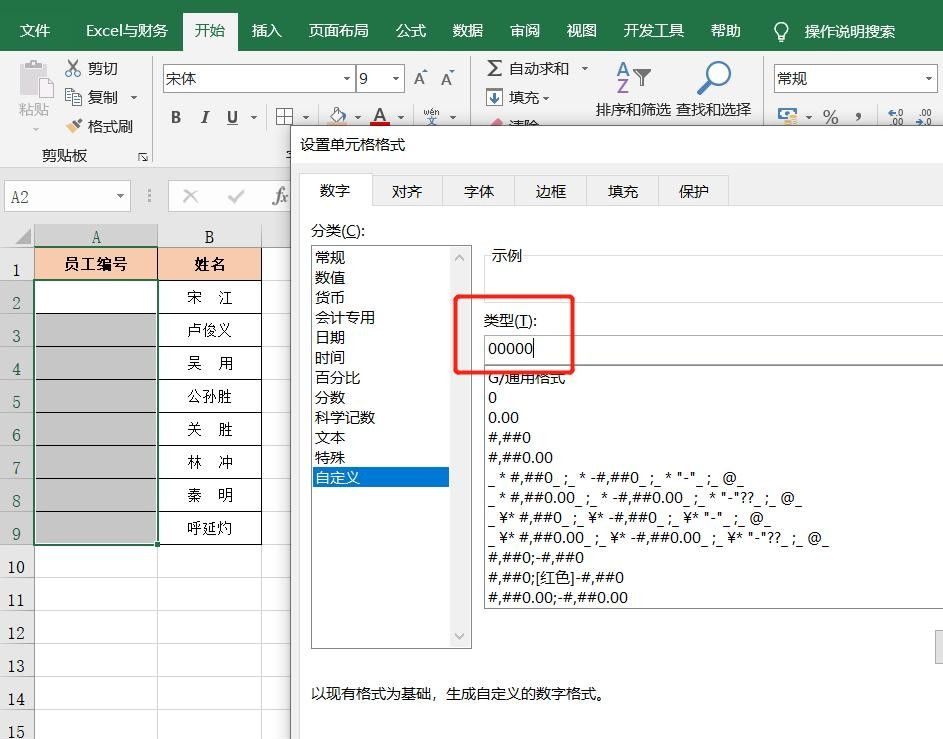Apply bold formatting with the B icon
This screenshot has width=943, height=739.
click(176, 117)
